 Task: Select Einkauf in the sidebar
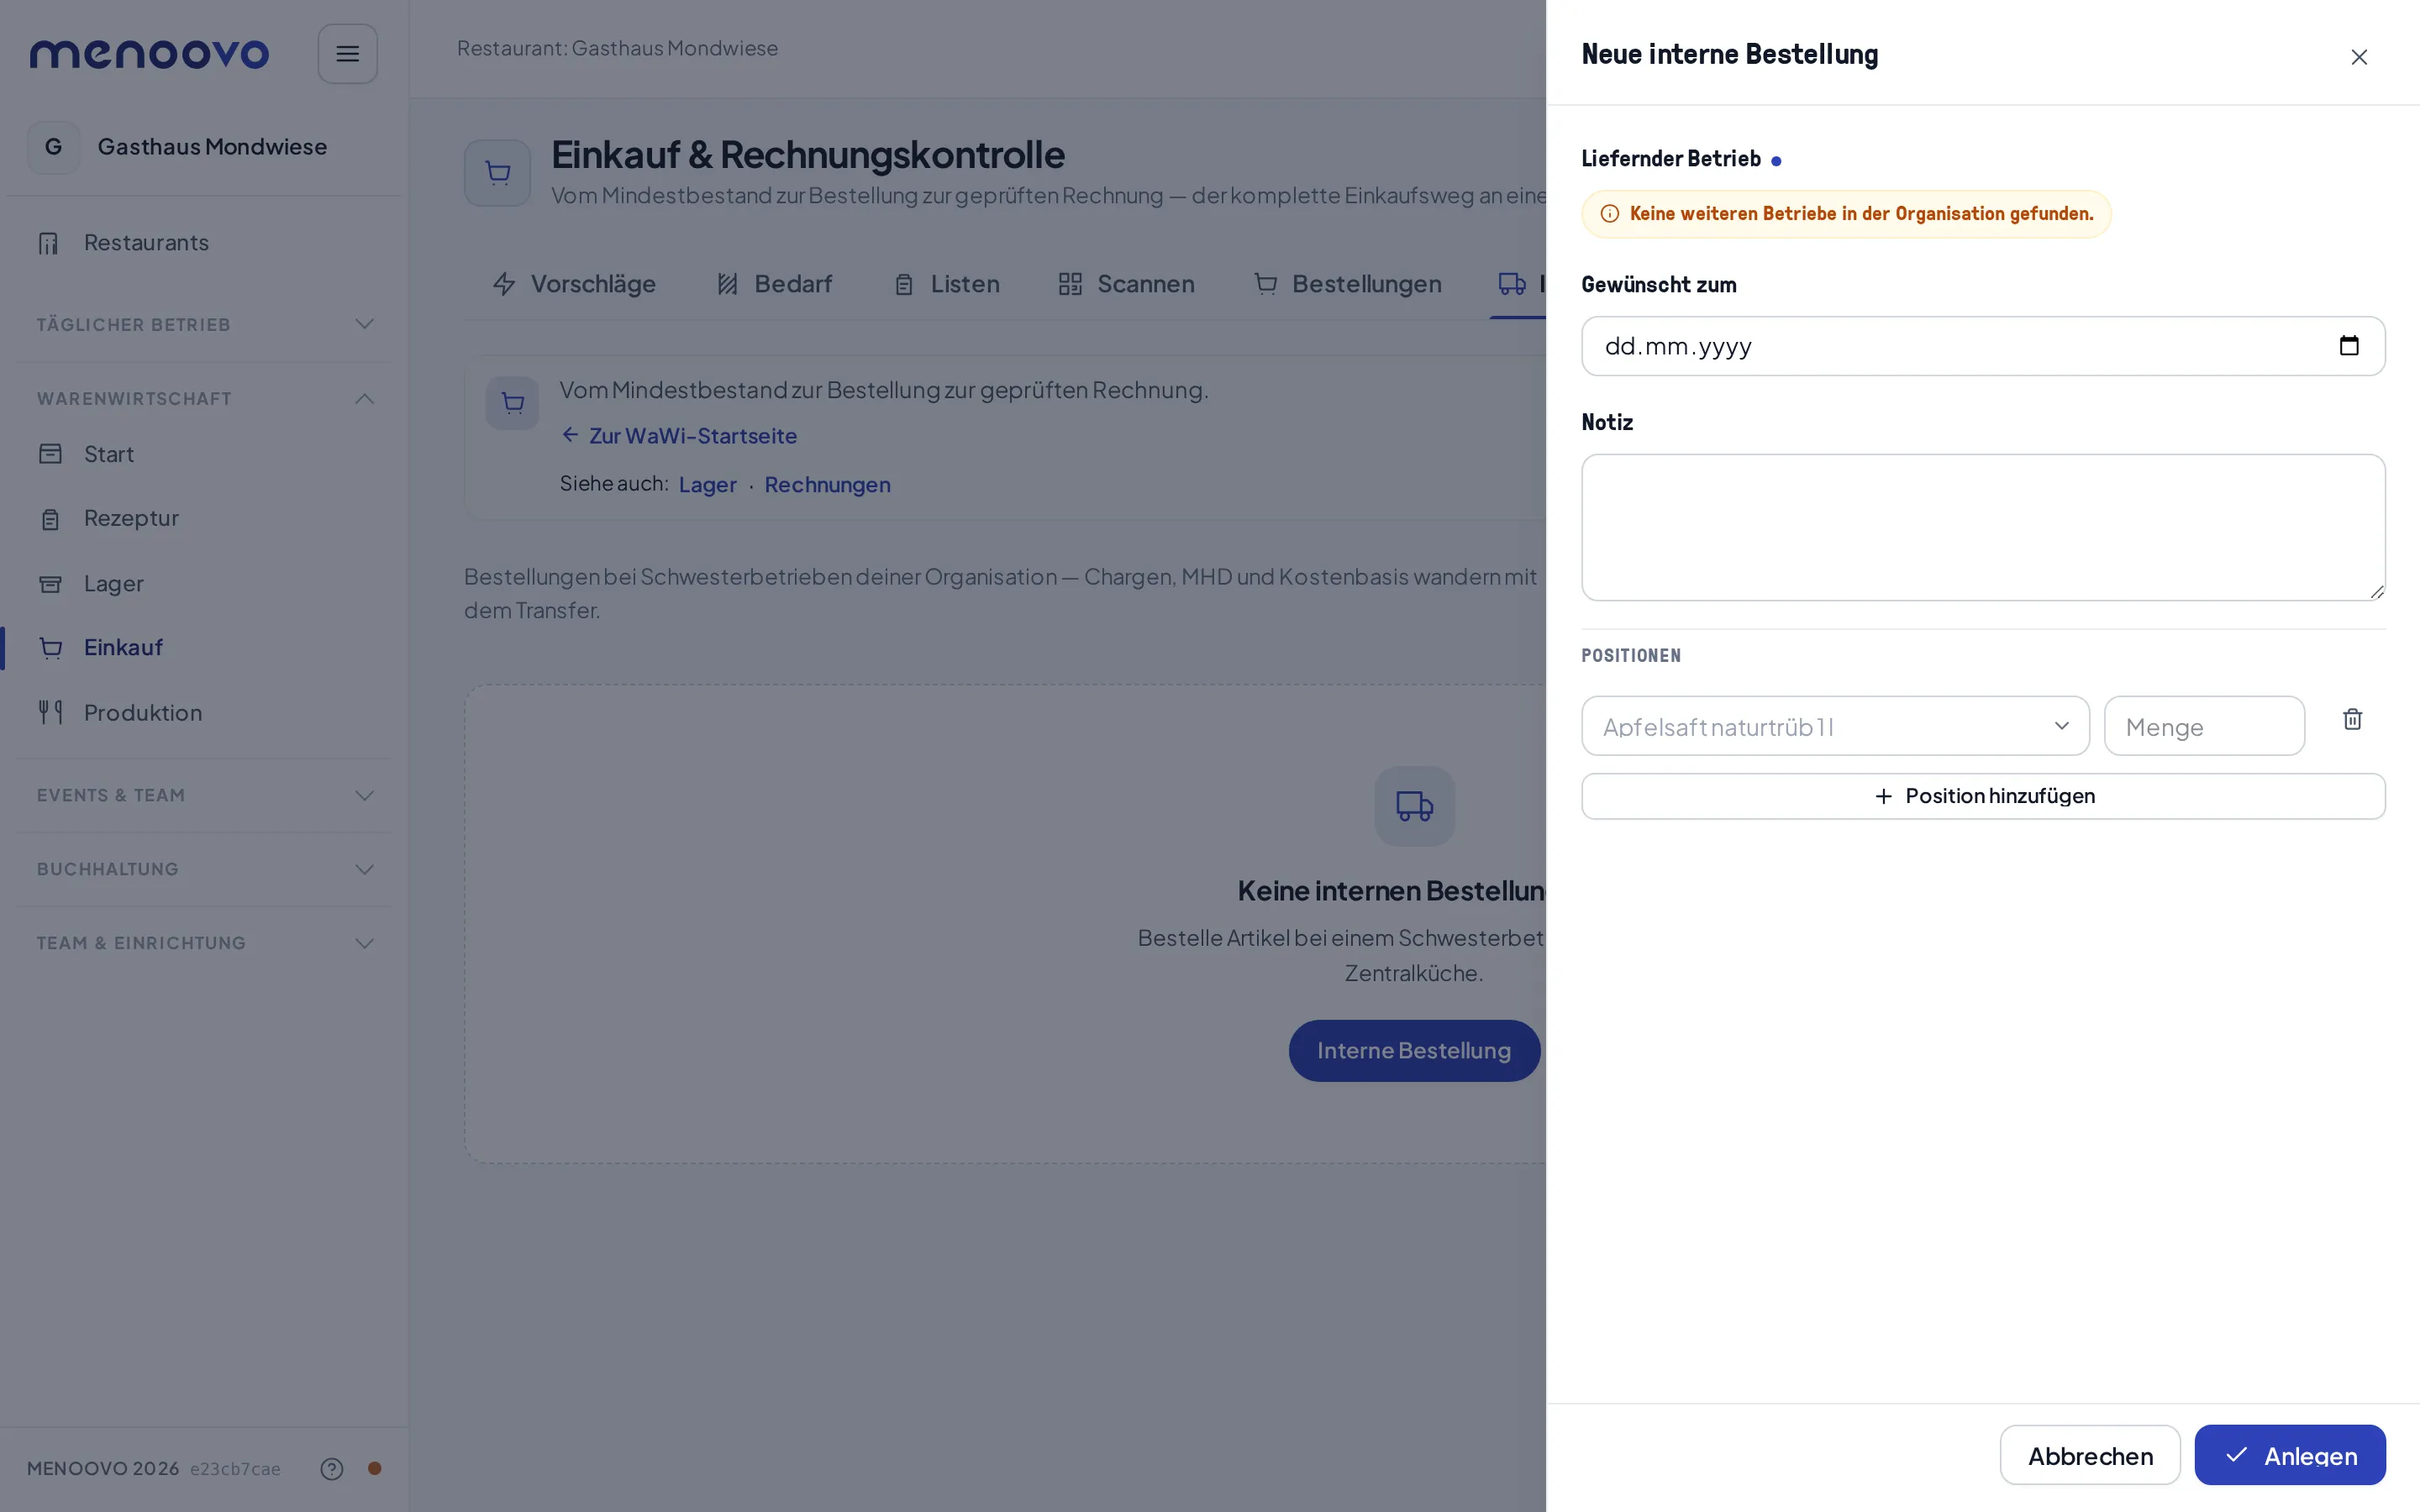(x=204, y=648)
